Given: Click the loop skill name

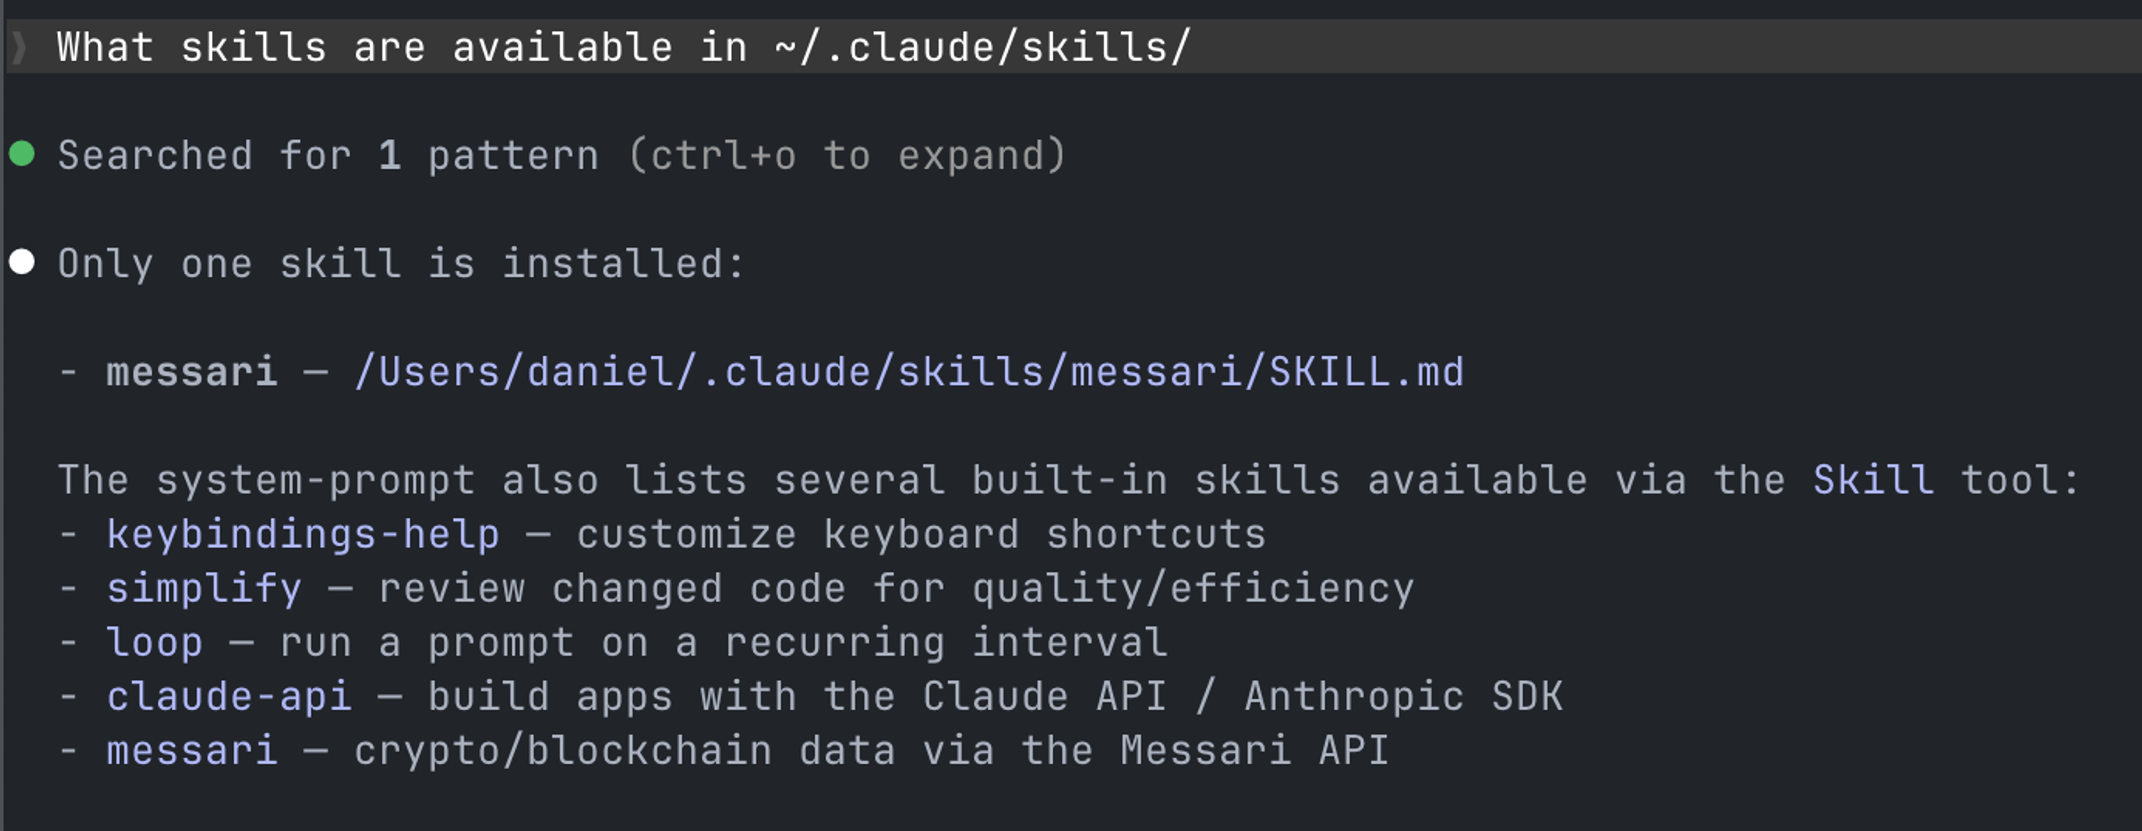Looking at the screenshot, I should click(155, 642).
